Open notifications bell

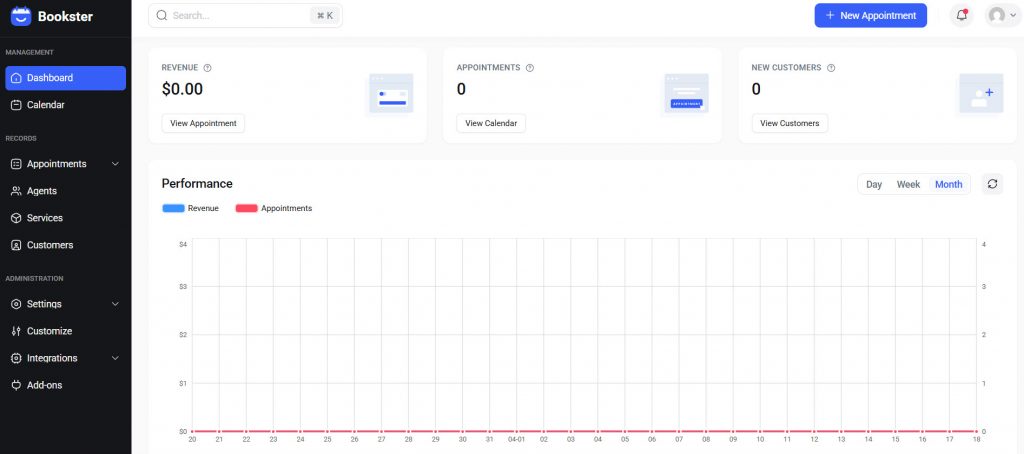(x=961, y=16)
